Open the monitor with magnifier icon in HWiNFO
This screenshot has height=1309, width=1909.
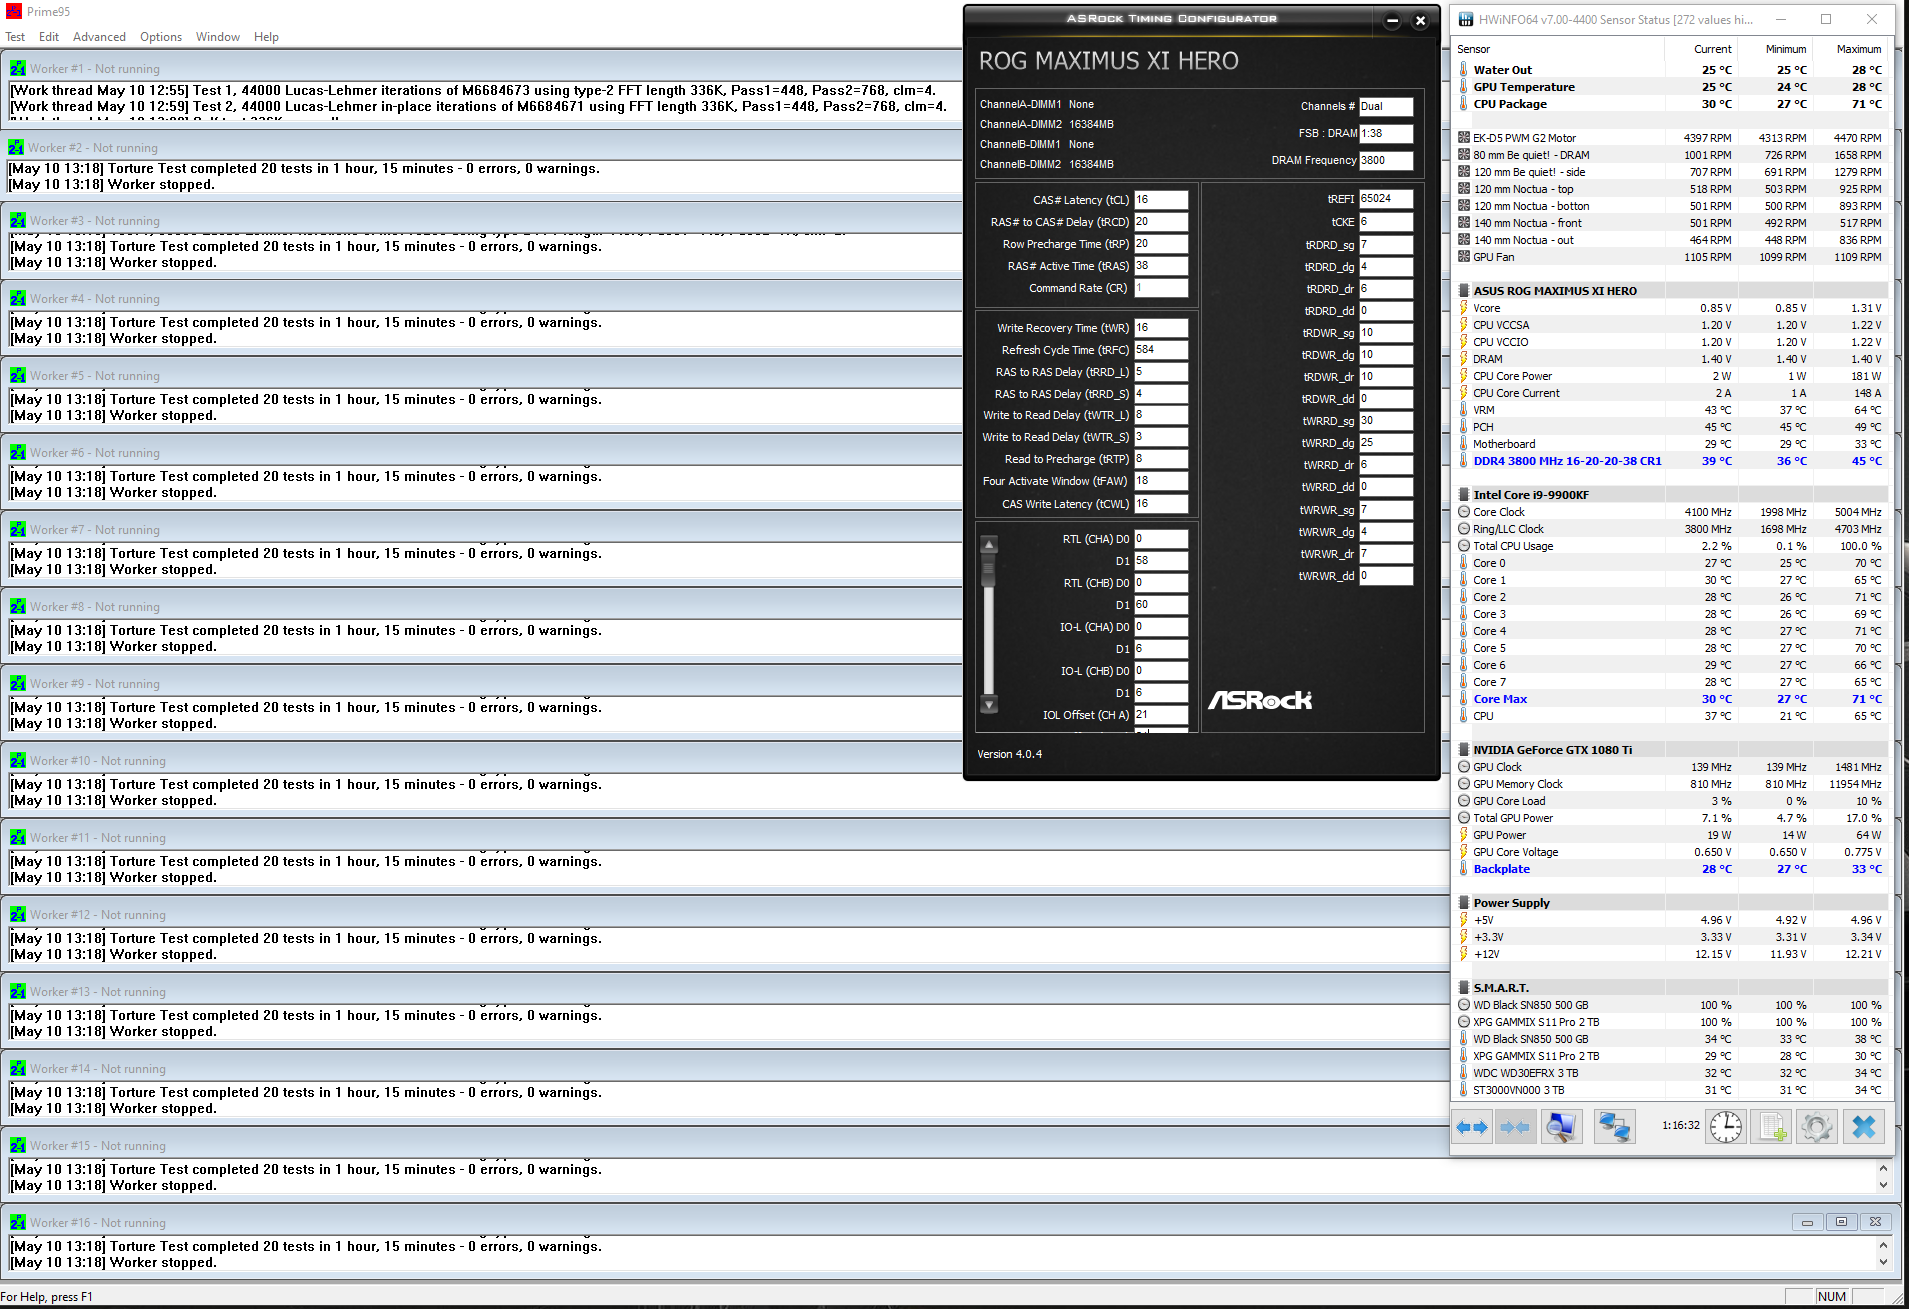(1562, 1127)
